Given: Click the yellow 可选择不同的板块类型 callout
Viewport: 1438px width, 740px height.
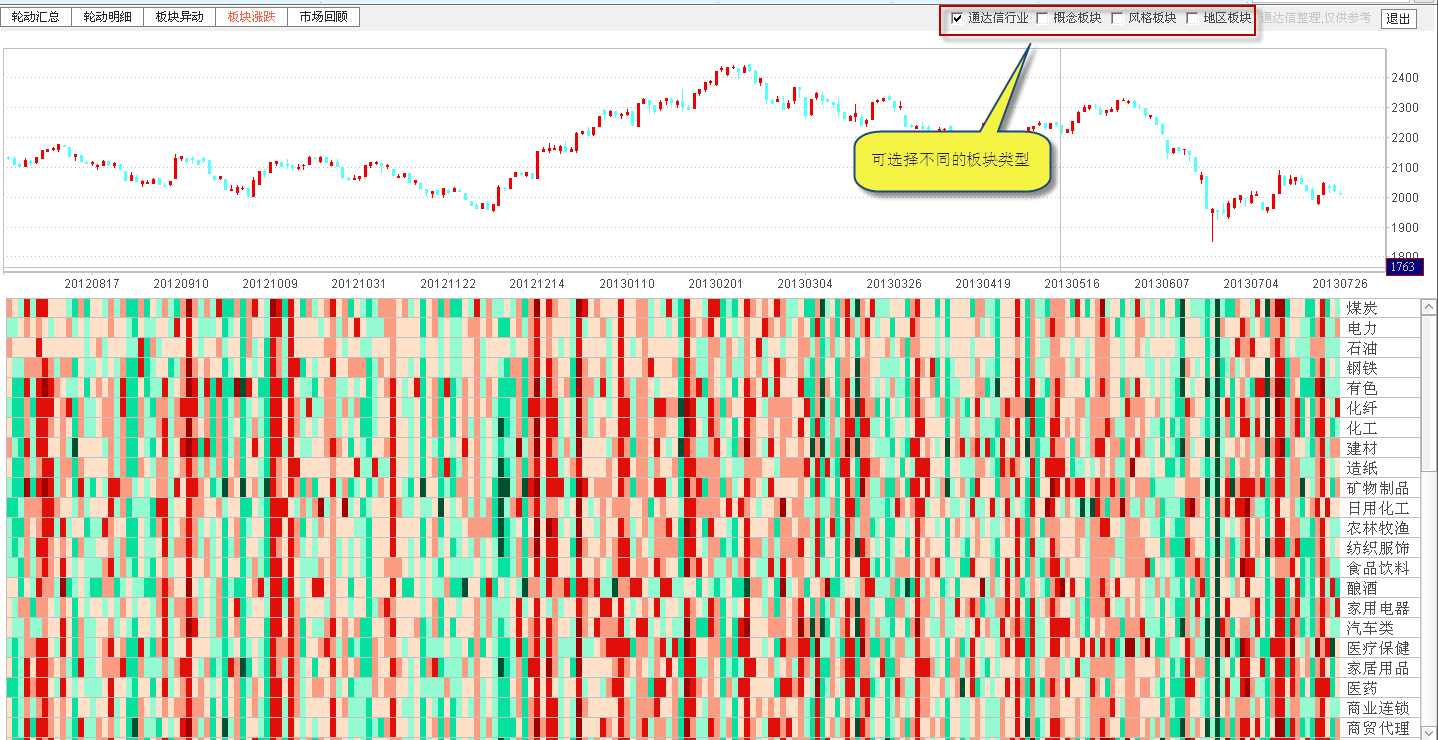Looking at the screenshot, I should 952,160.
